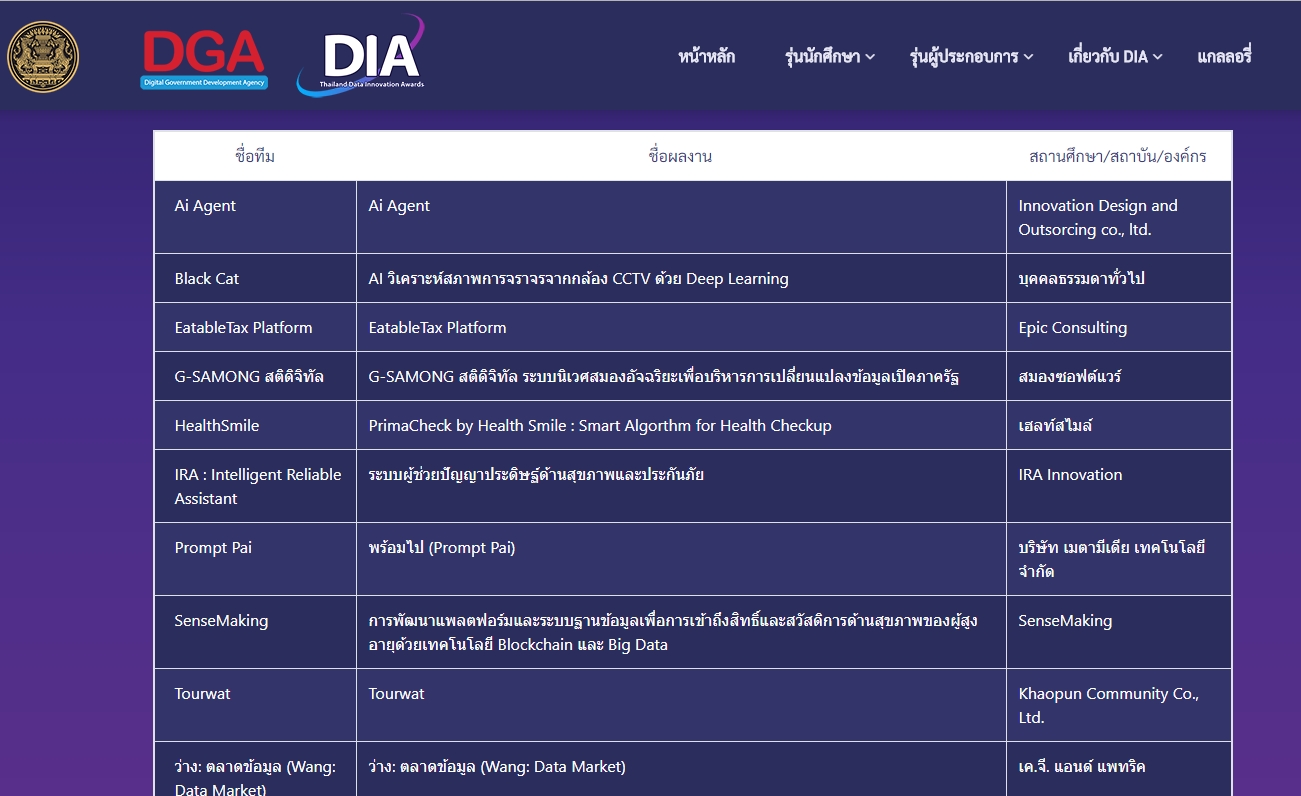1301x796 pixels.
Task: Expand the เกี่ยวกับ DIA dropdown chevron
Action: click(1158, 57)
